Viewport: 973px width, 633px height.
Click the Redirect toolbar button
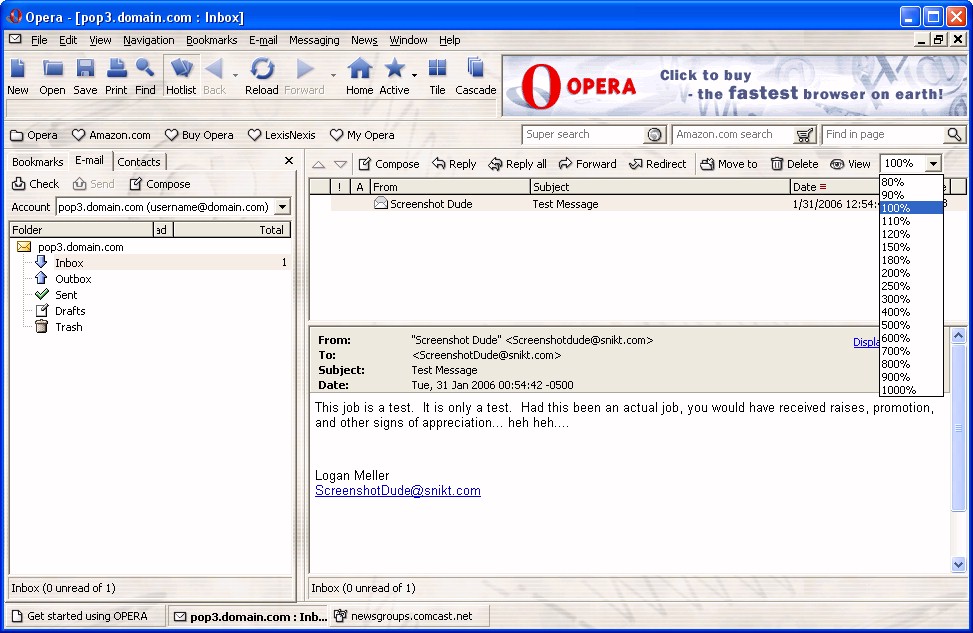point(658,164)
